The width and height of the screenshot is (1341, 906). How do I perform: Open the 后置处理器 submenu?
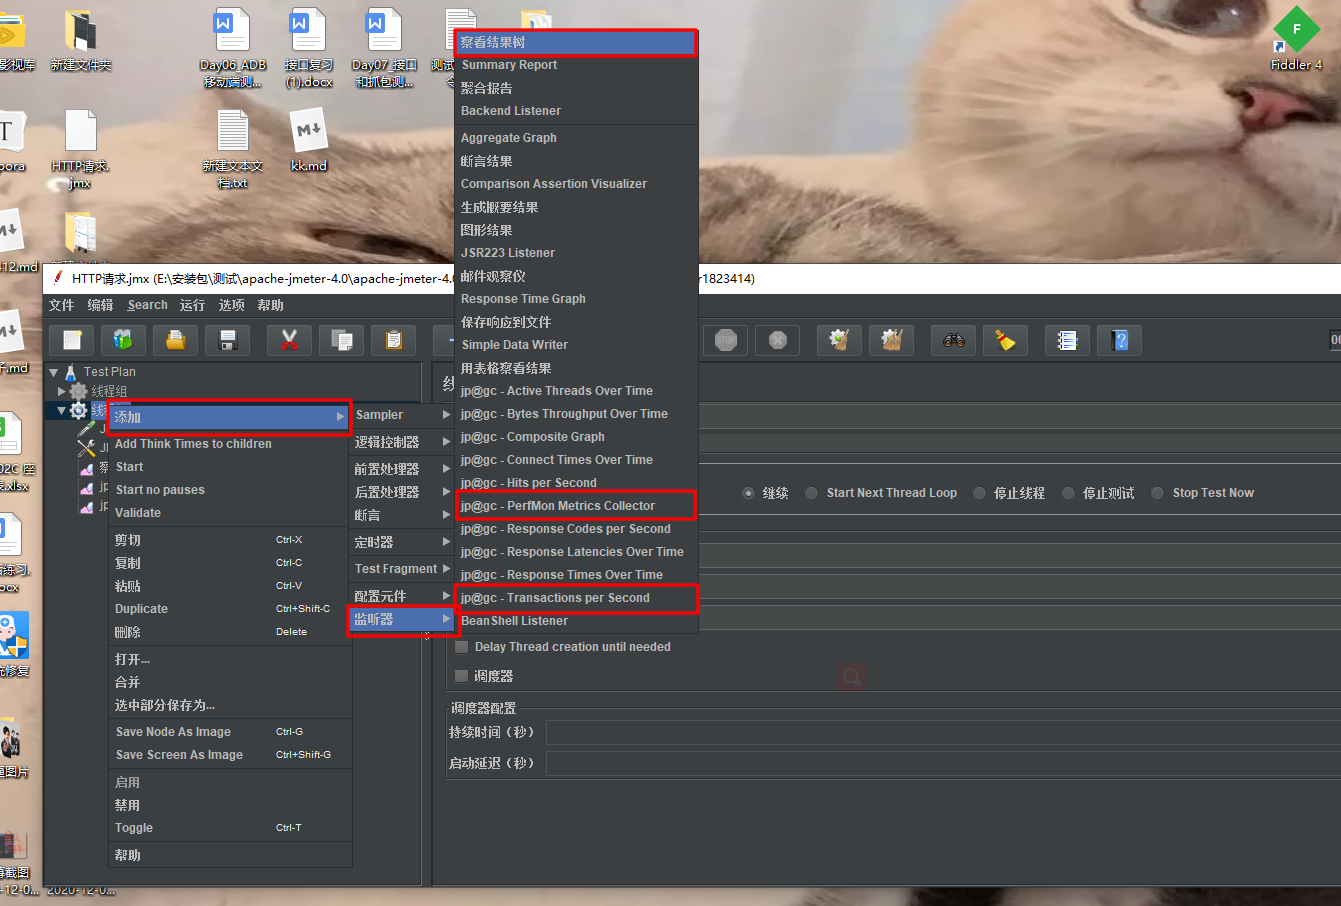pyautogui.click(x=402, y=492)
